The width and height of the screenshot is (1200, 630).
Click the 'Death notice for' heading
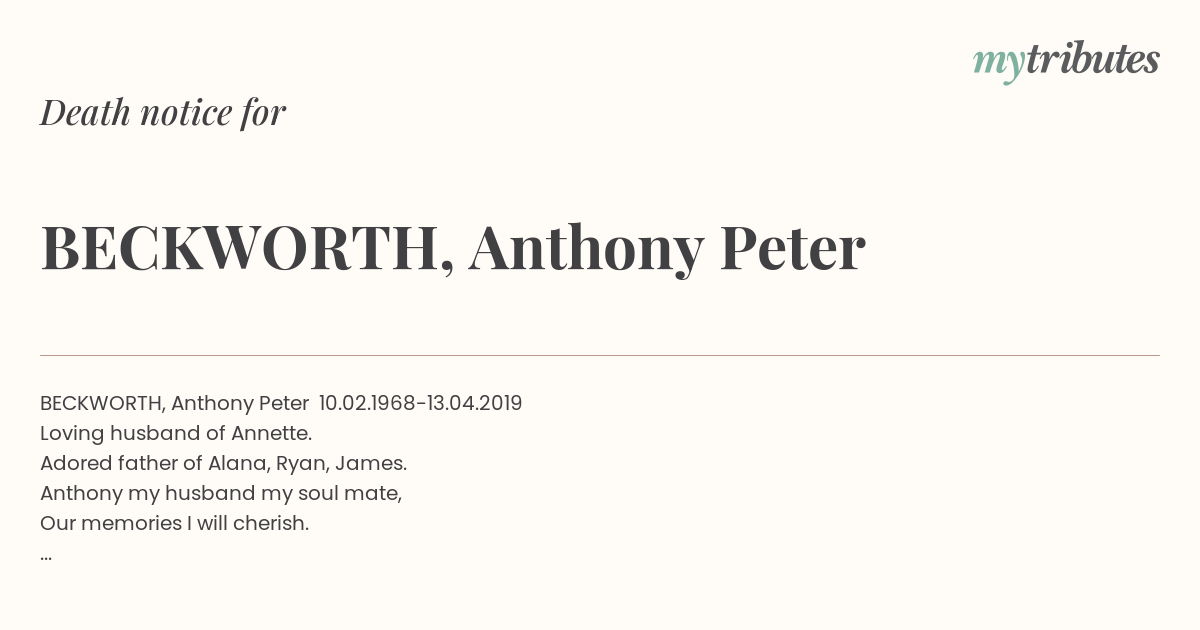click(x=163, y=113)
